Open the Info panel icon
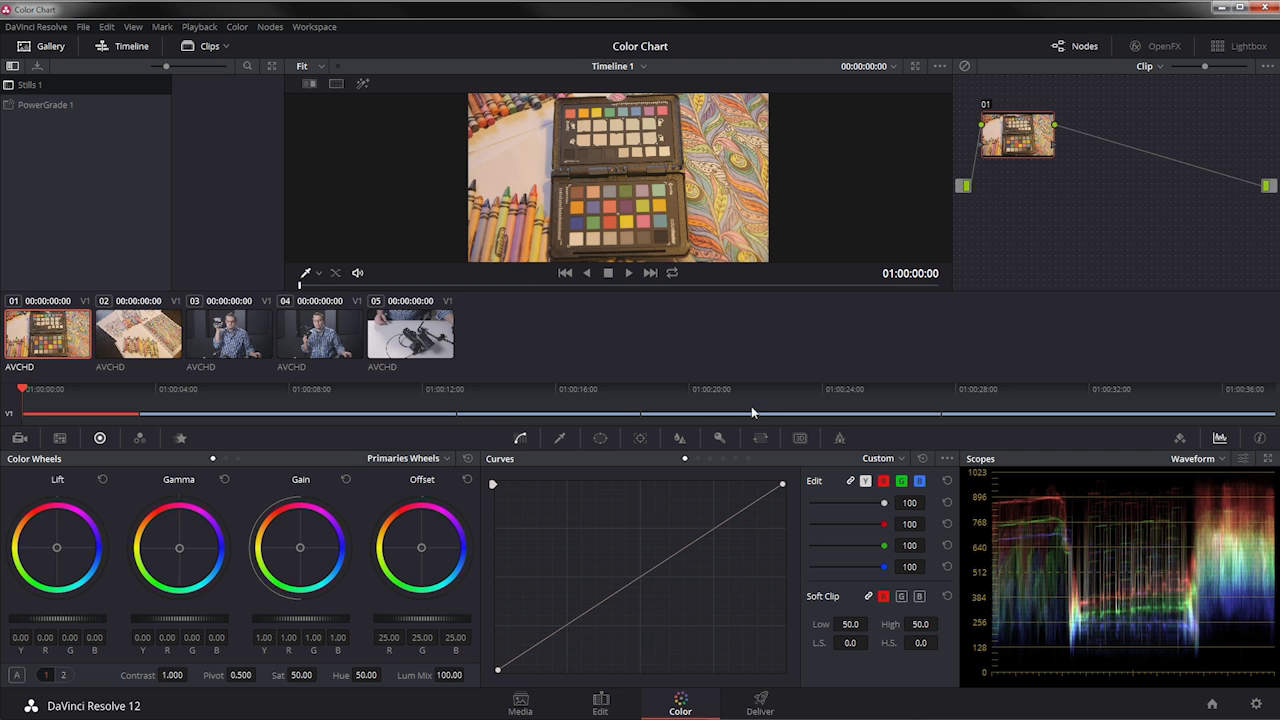This screenshot has width=1280, height=720. pyautogui.click(x=1260, y=438)
